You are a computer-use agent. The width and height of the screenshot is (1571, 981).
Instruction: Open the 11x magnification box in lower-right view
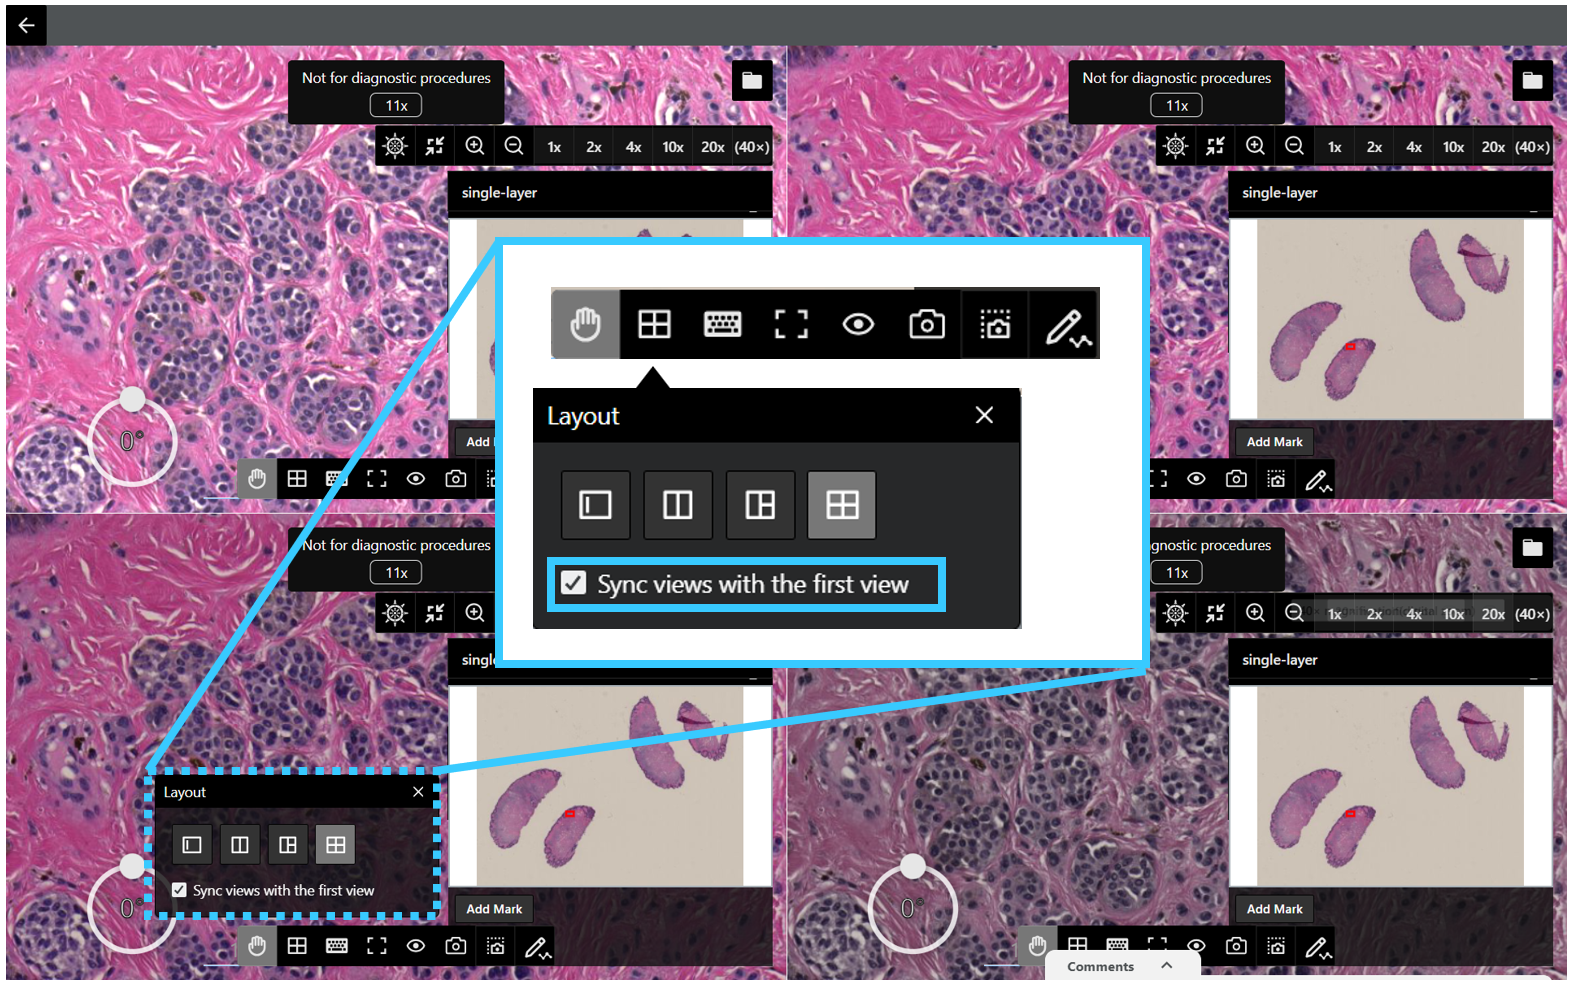pos(1176,572)
